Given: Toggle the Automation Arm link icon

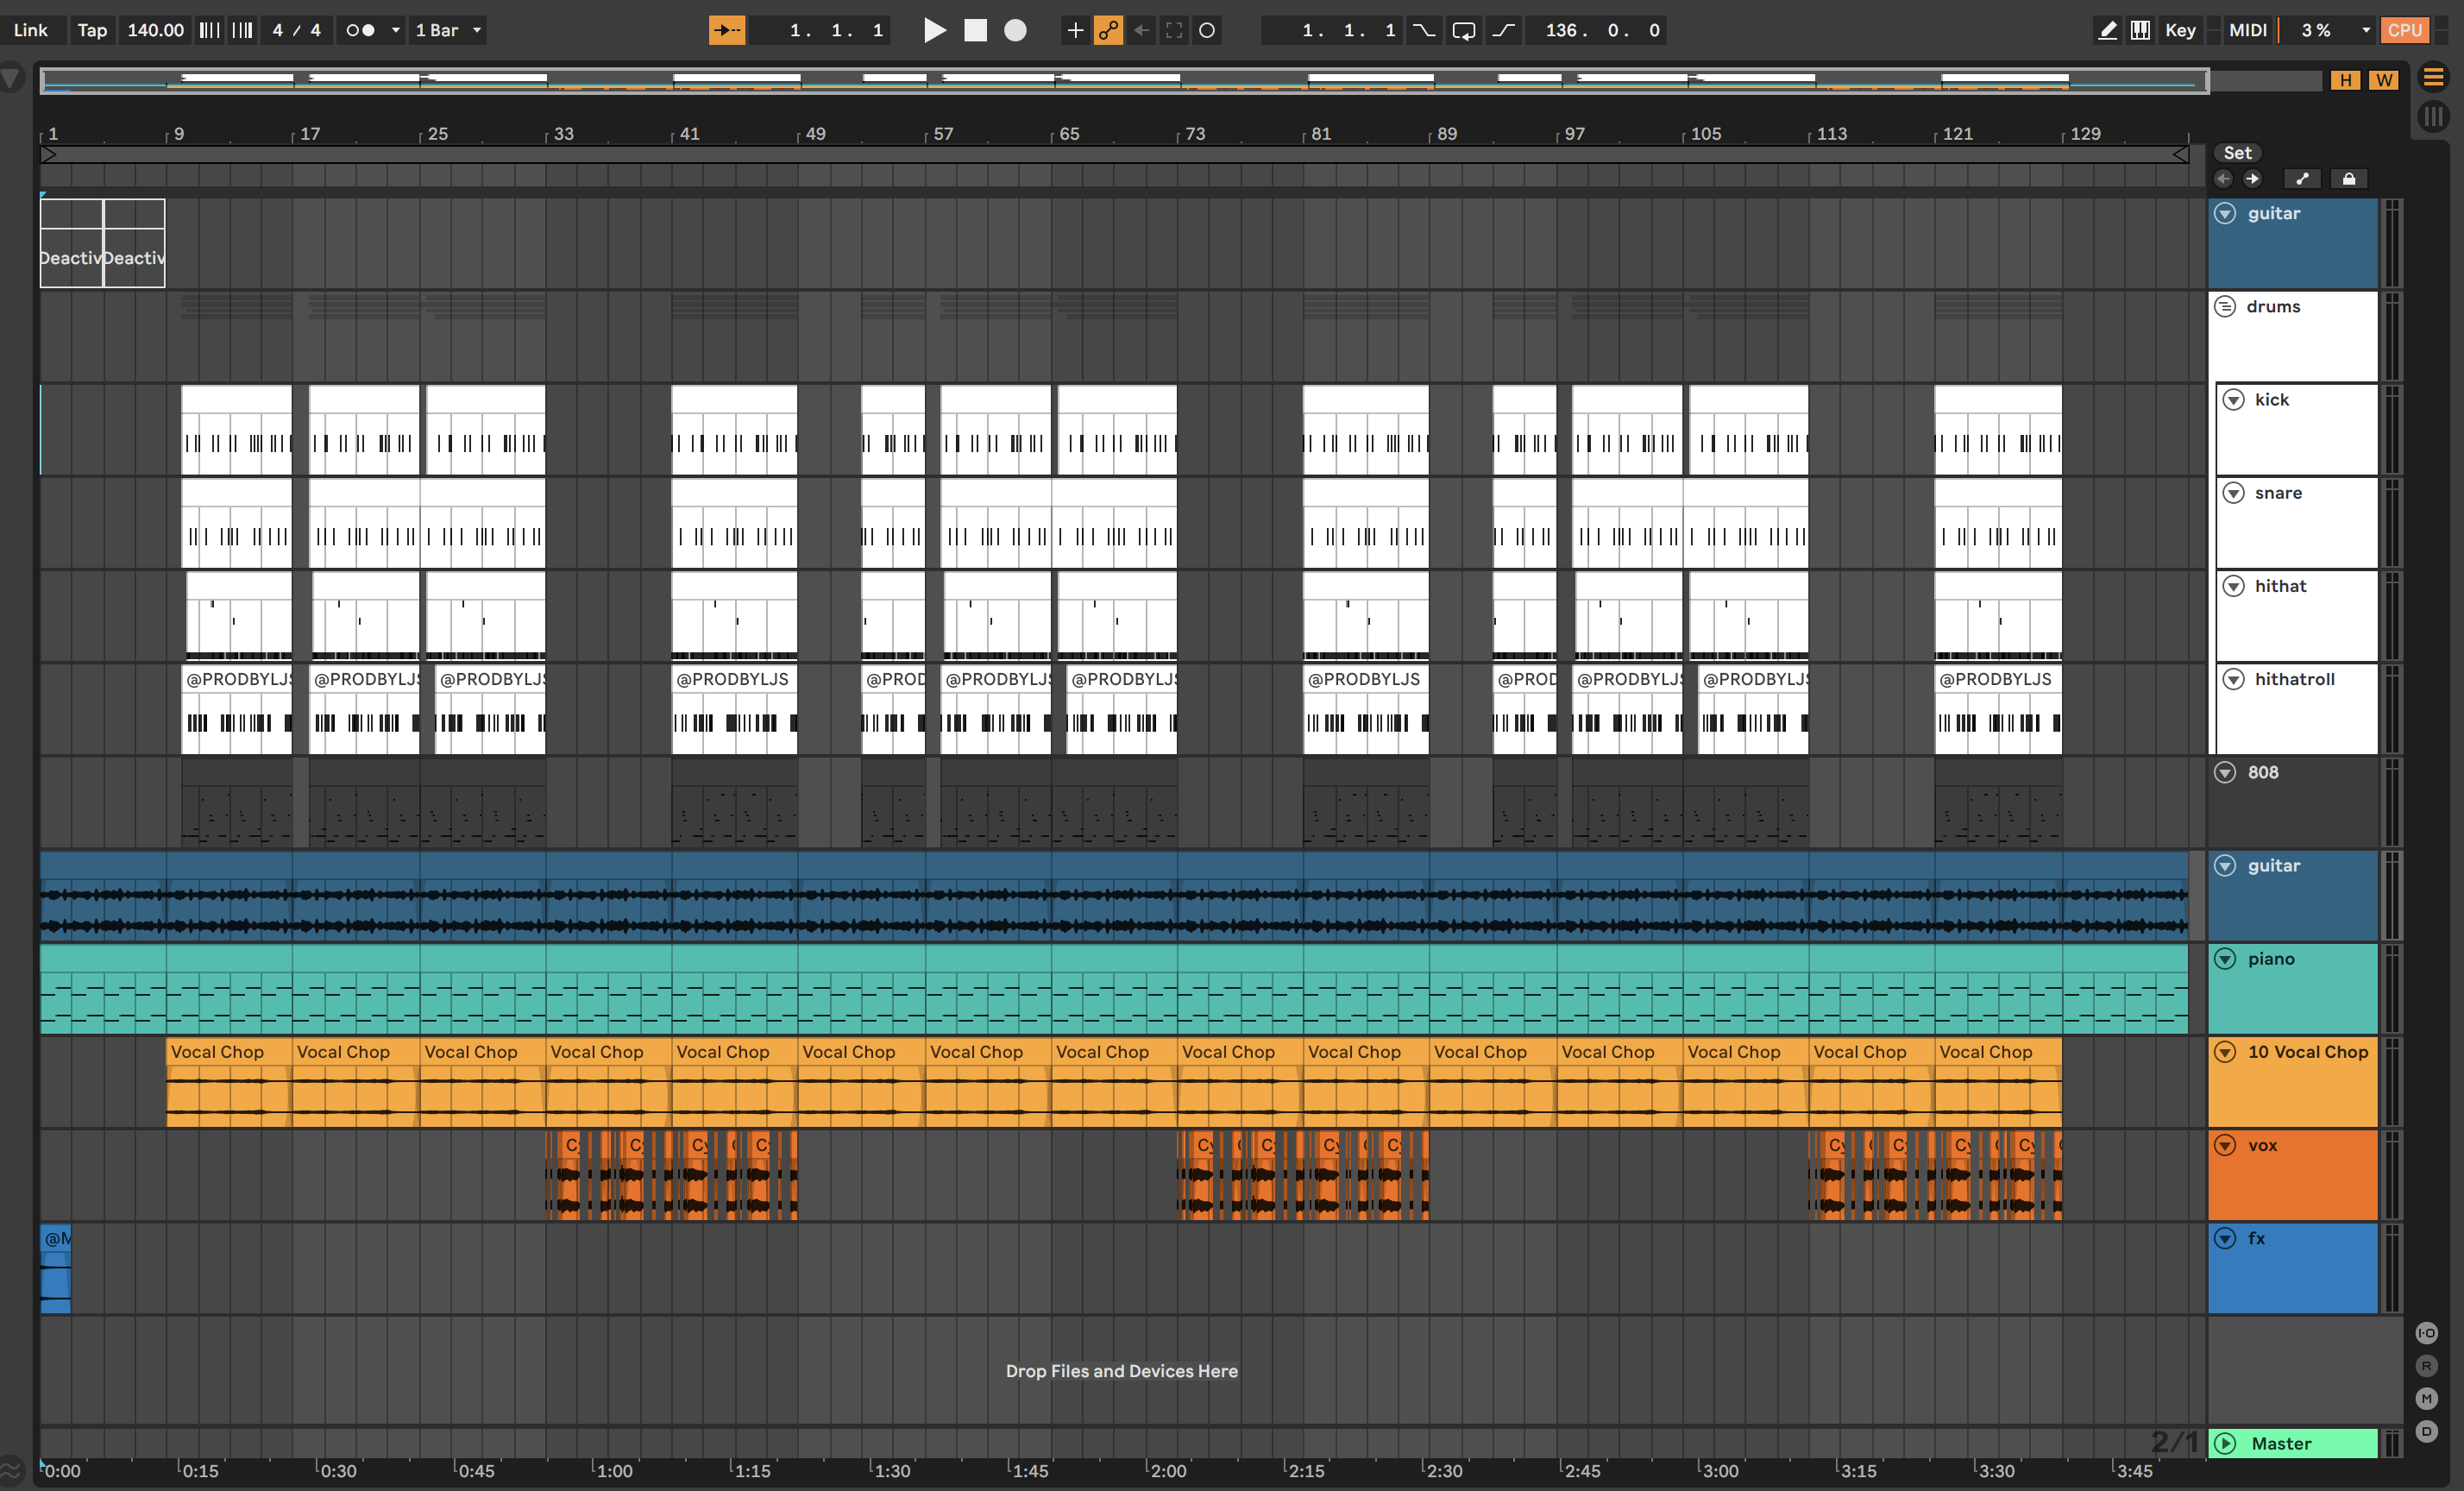Looking at the screenshot, I should click(x=1108, y=30).
